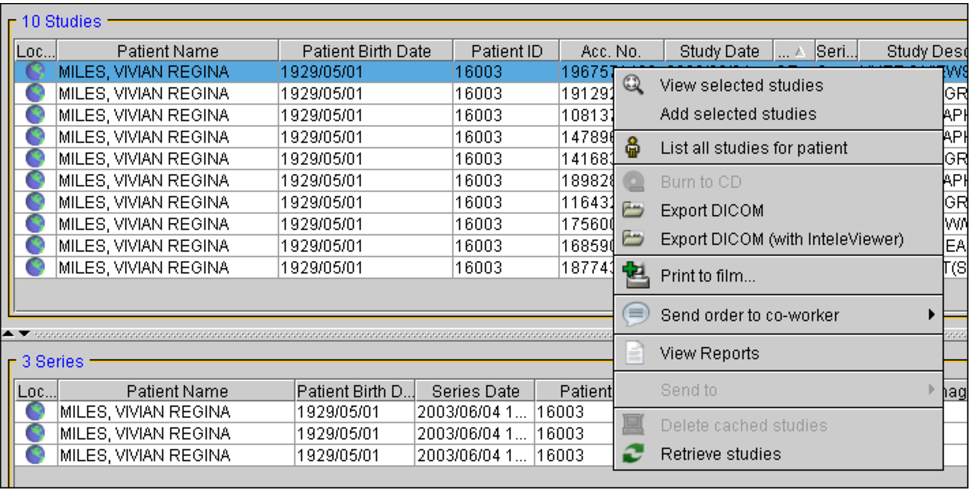Choose Add selected studies from the context menu
979x496 pixels.
click(x=737, y=114)
